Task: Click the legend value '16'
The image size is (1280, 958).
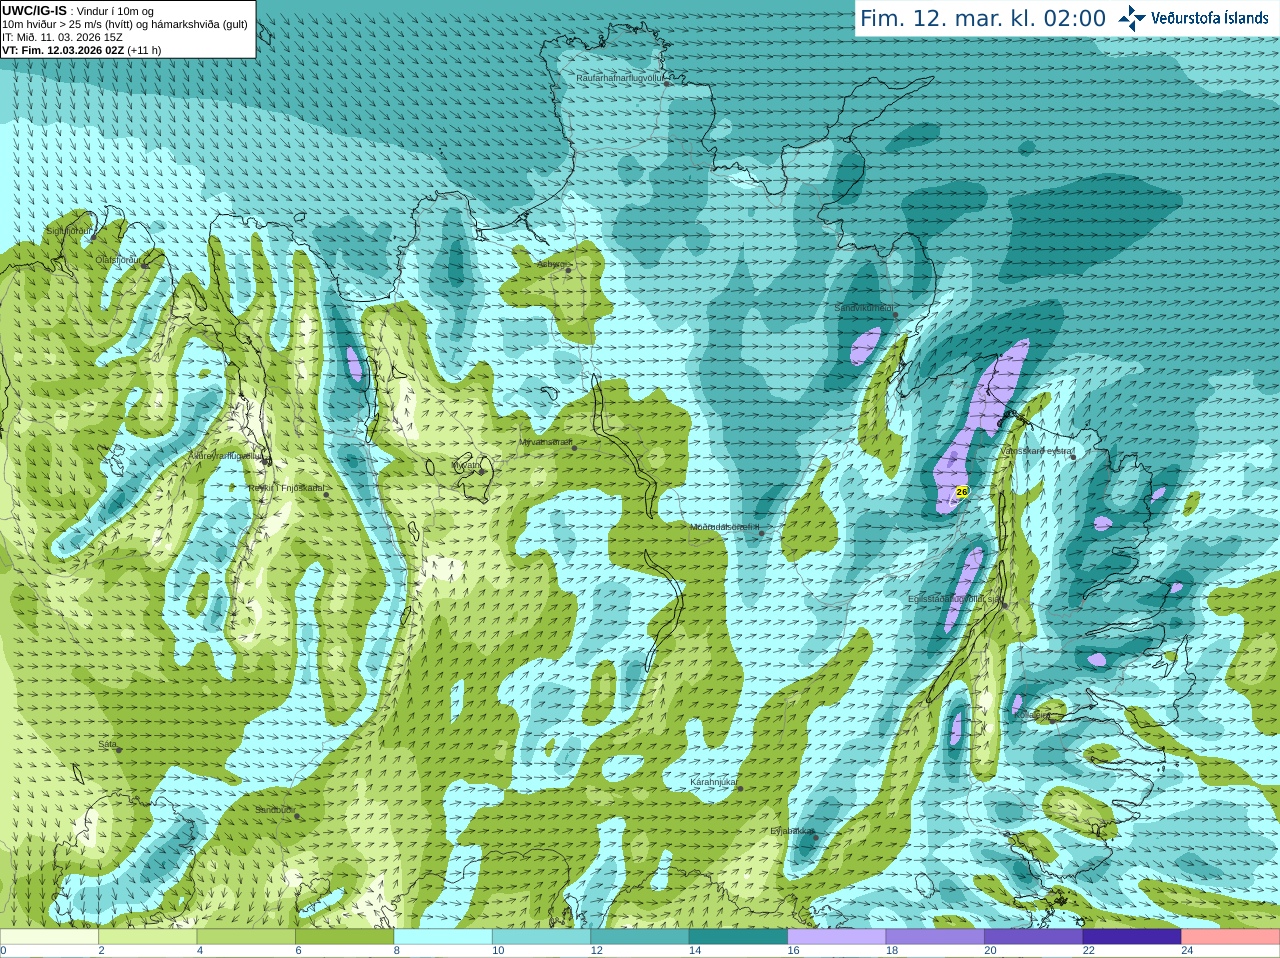Action: pyautogui.click(x=793, y=951)
